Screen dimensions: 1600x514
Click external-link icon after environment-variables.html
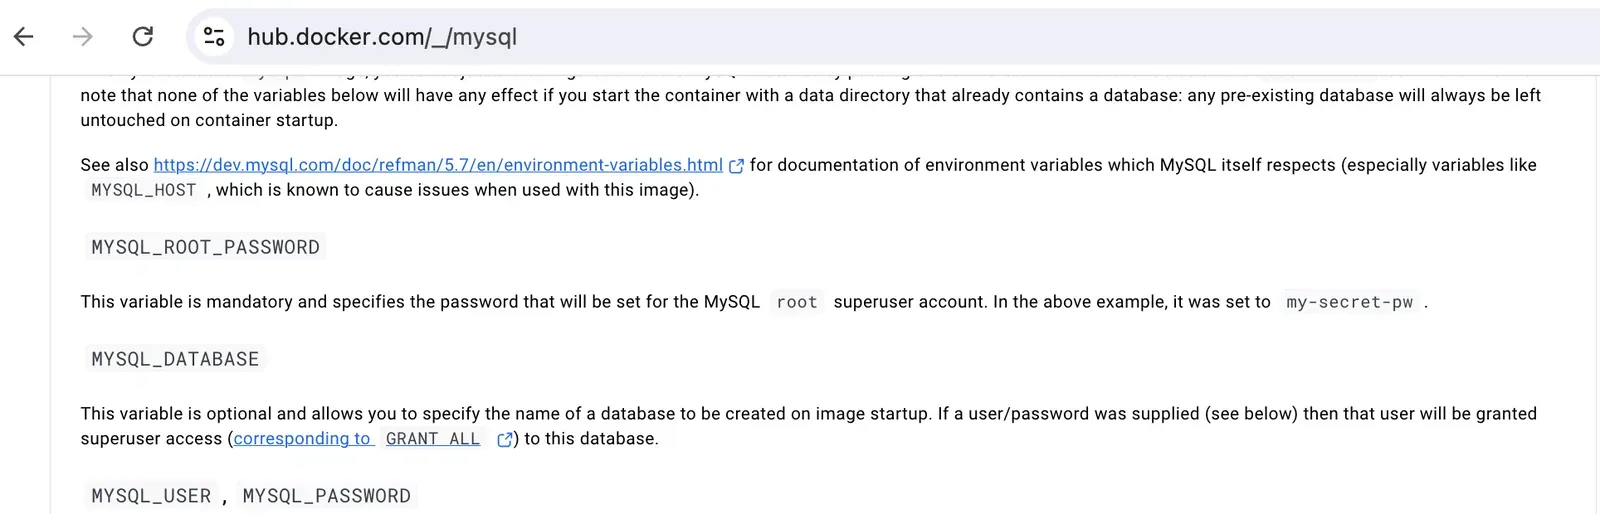coord(737,166)
